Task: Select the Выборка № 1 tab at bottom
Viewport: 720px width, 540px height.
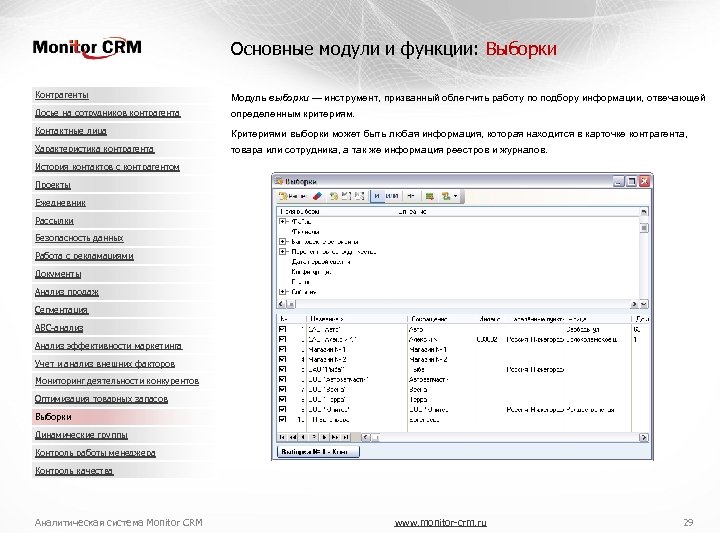Action: 318,452
